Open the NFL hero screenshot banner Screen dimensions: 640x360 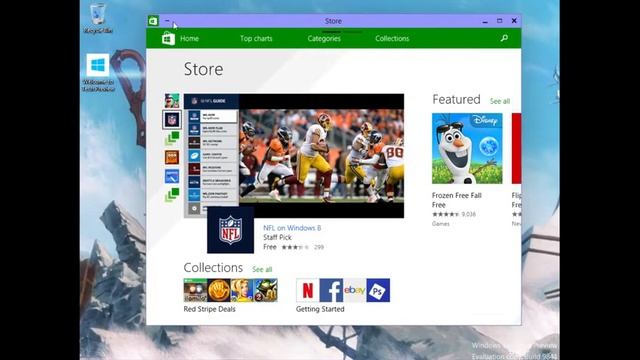[x=294, y=156]
